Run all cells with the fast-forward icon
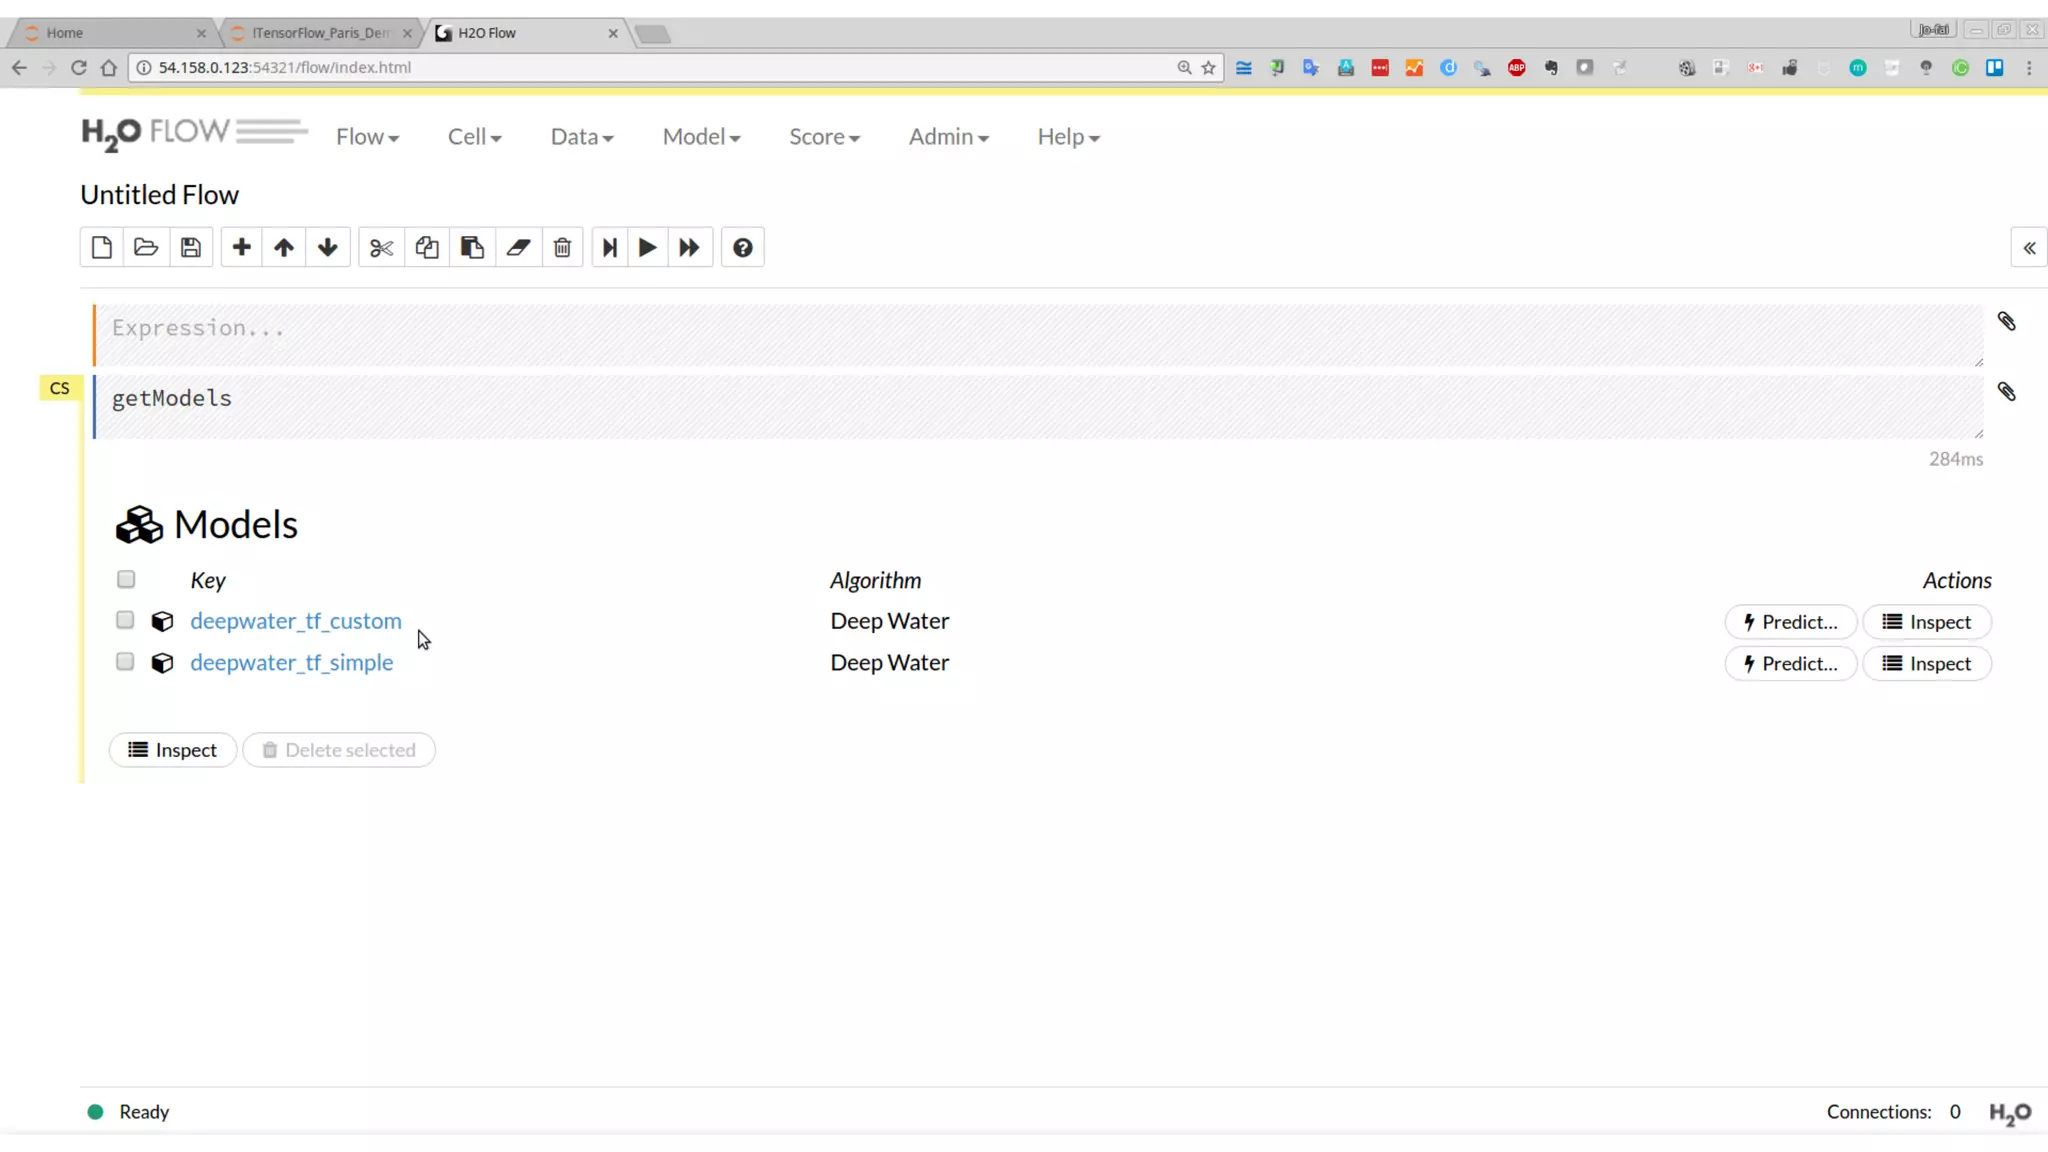This screenshot has height=1152, width=2048. [689, 247]
